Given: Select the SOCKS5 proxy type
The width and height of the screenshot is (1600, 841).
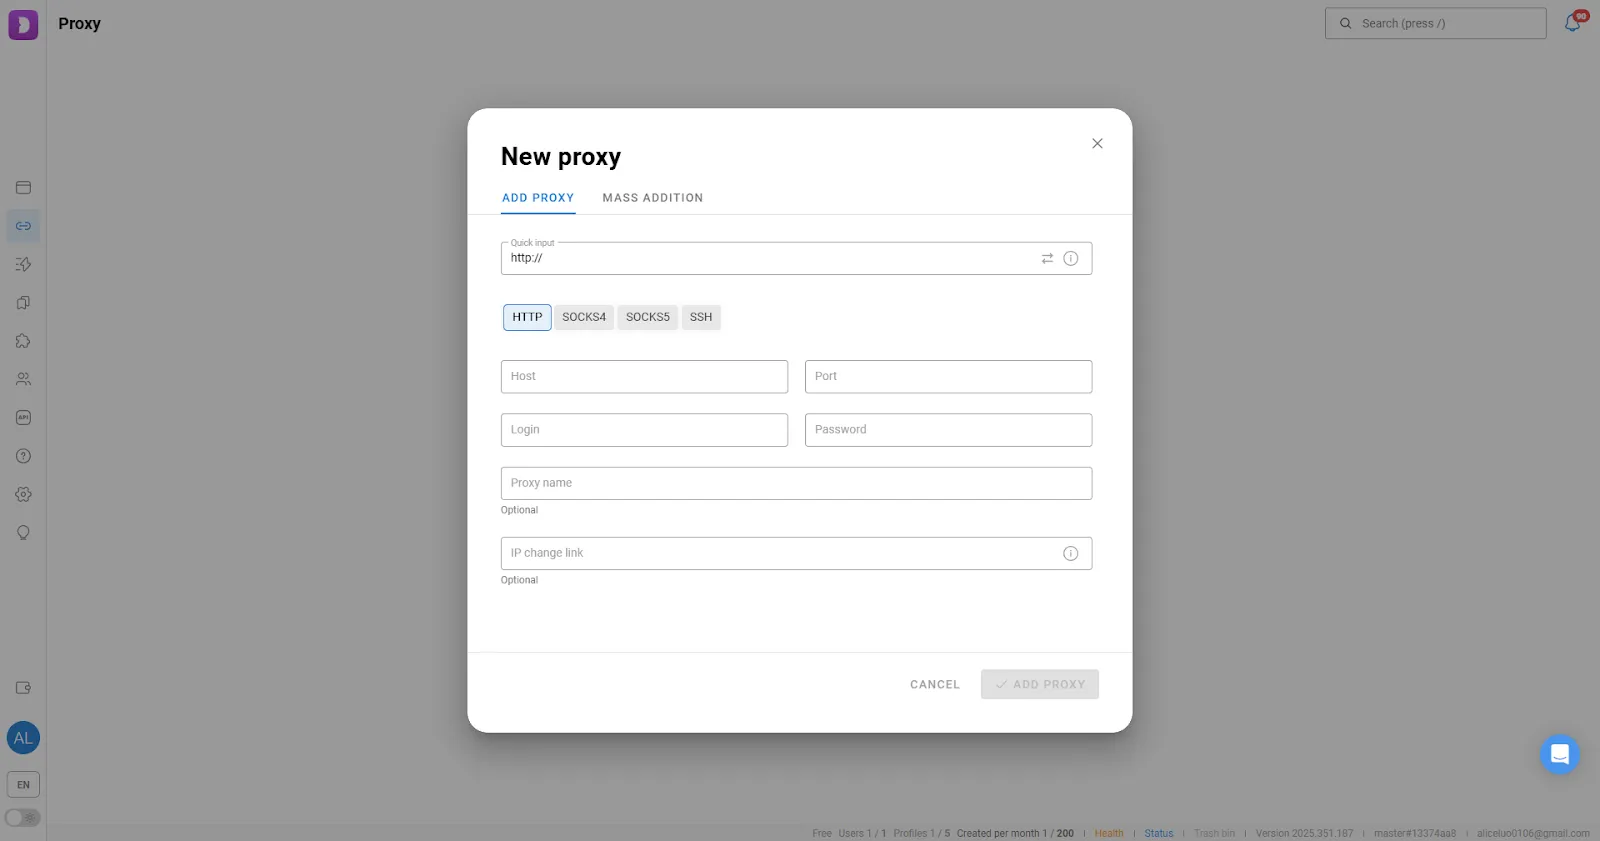Looking at the screenshot, I should point(647,317).
